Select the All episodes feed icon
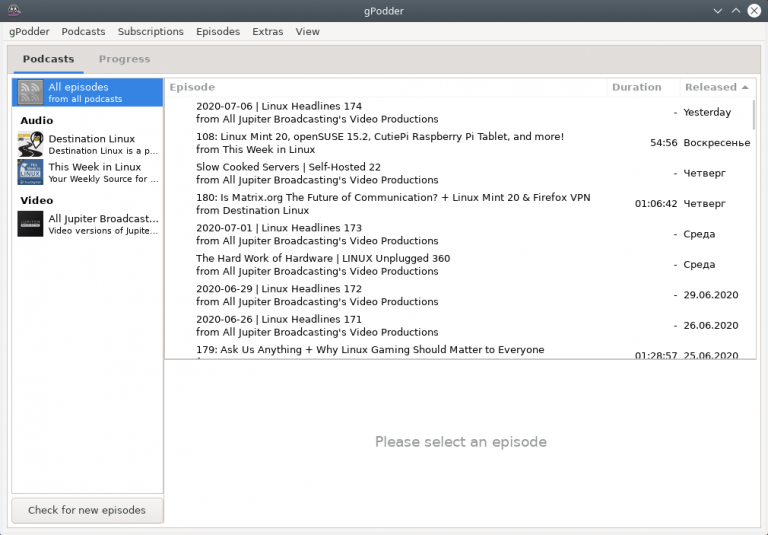 coord(30,92)
